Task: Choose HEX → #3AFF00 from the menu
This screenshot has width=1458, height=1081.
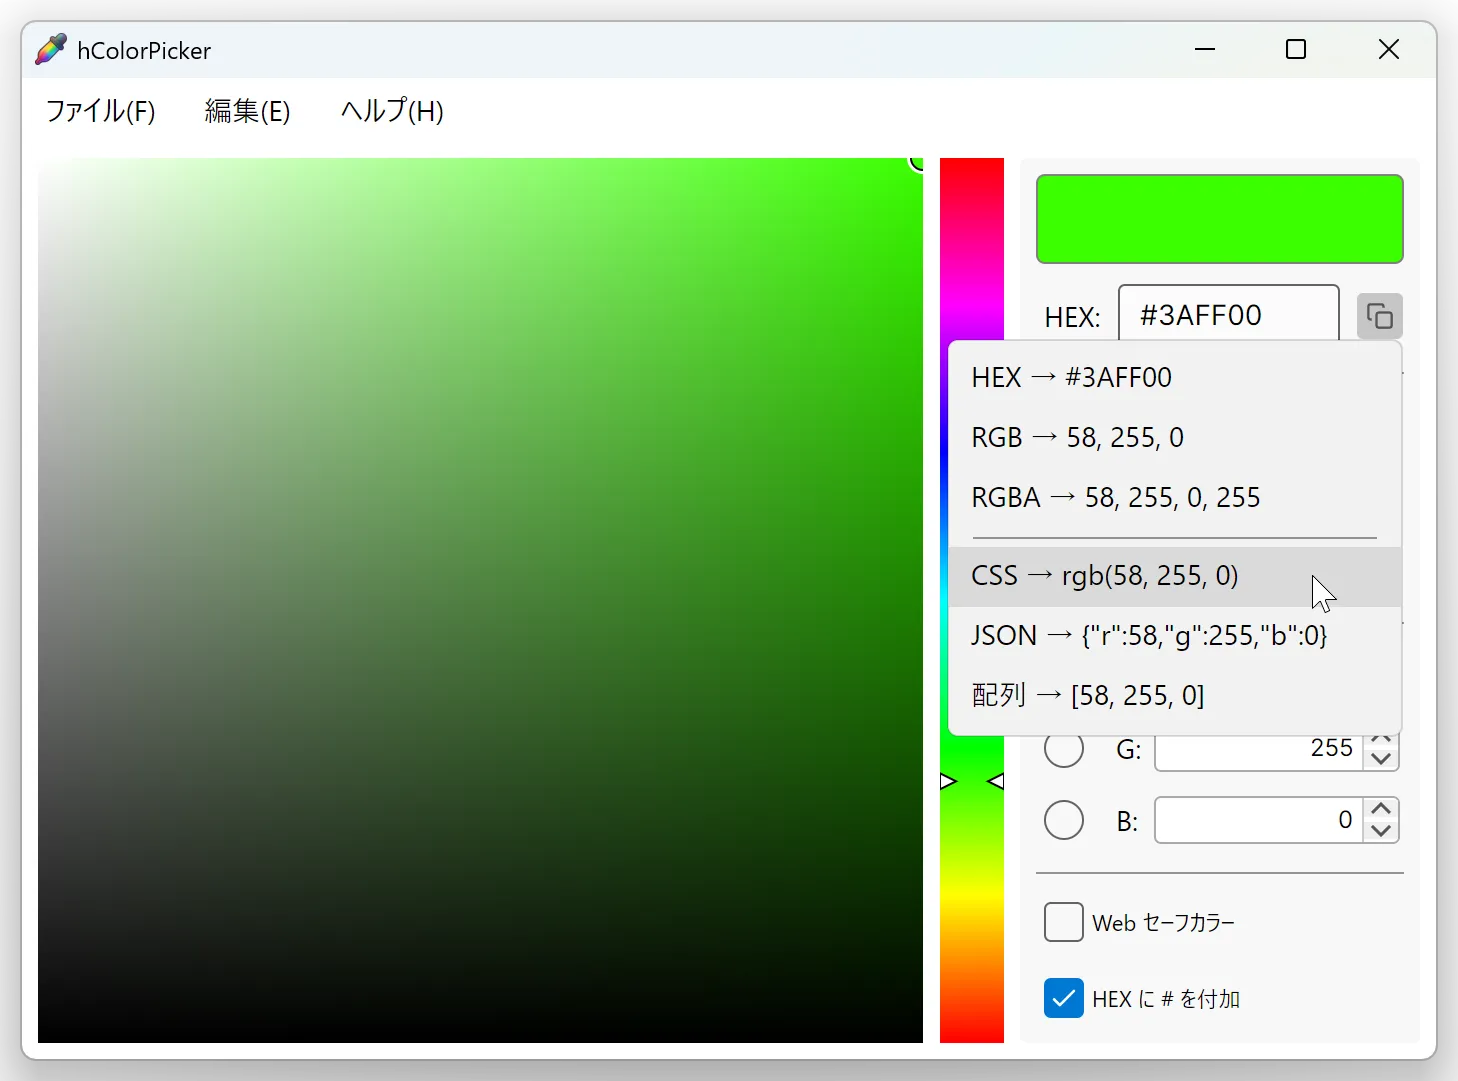Action: 1071,377
